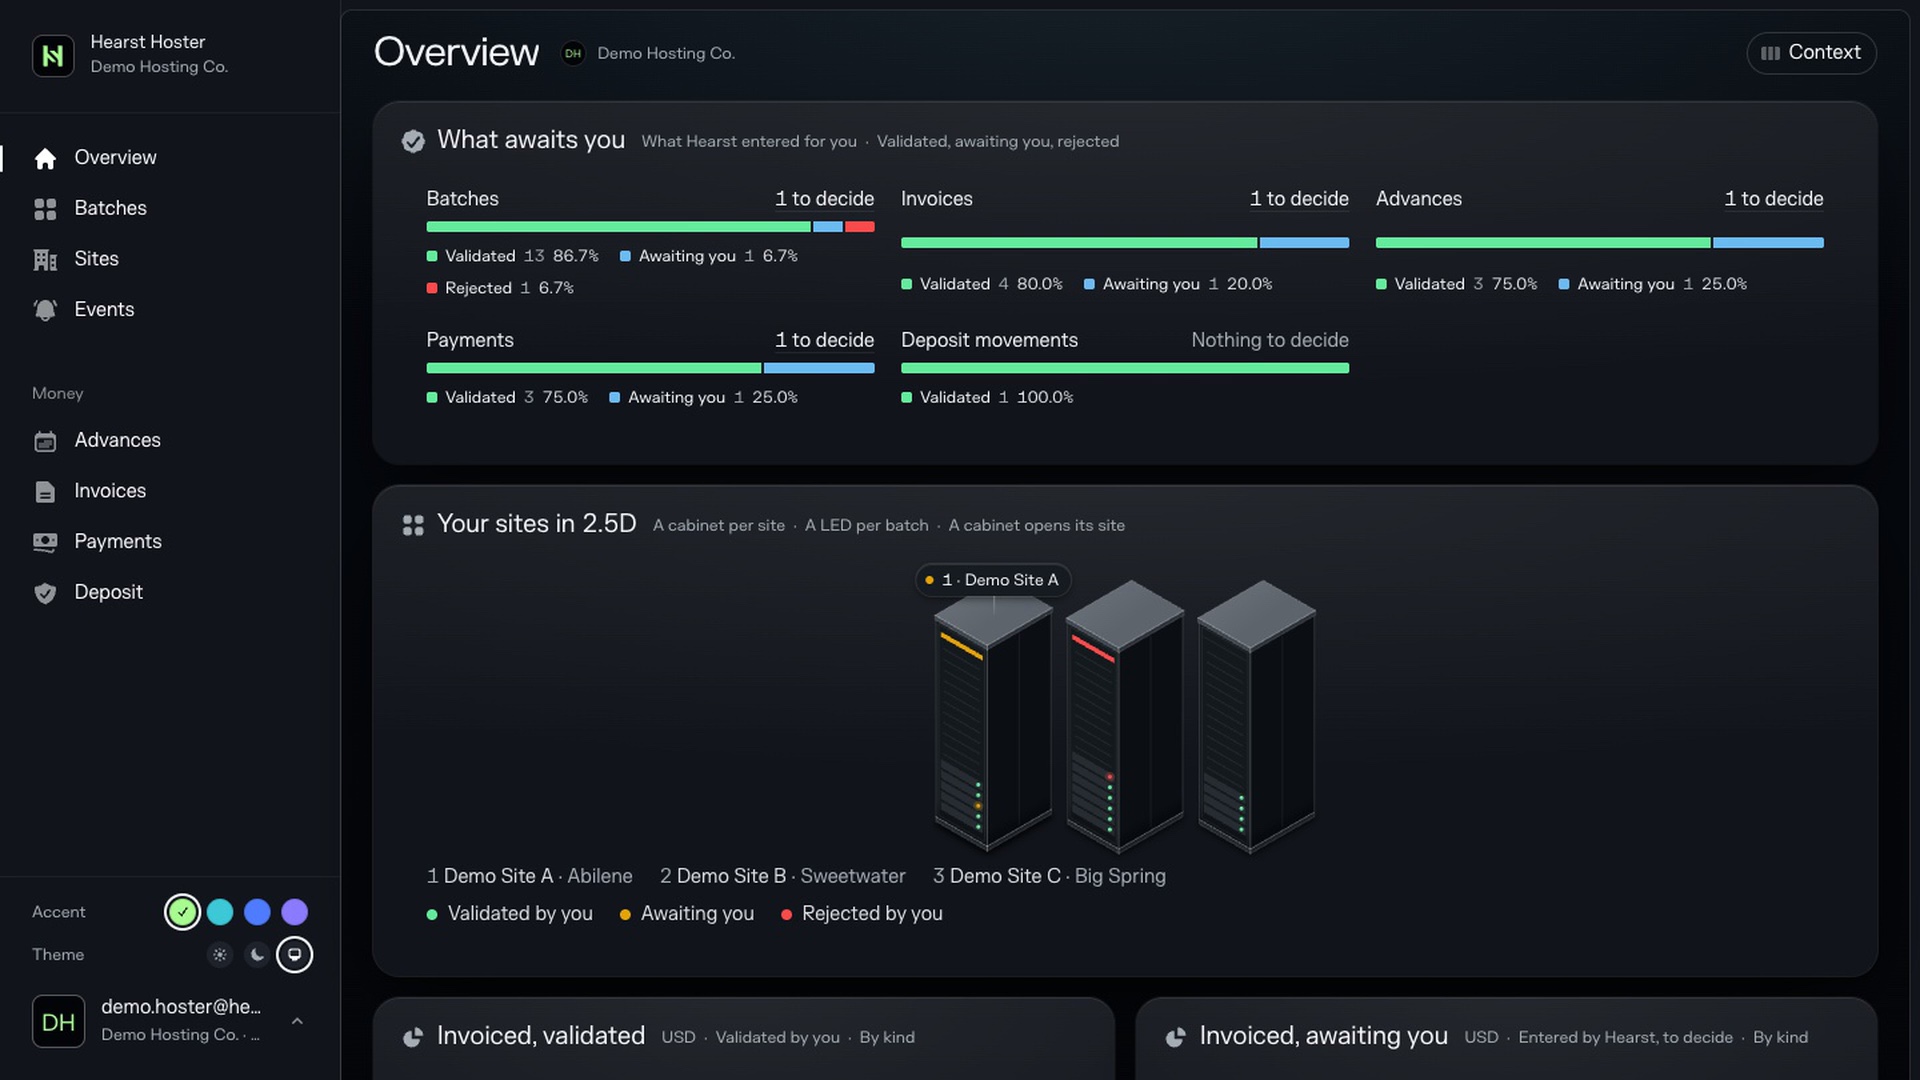Open the Demo Site C server cabinet
The height and width of the screenshot is (1080, 1920).
pyautogui.click(x=1256, y=716)
